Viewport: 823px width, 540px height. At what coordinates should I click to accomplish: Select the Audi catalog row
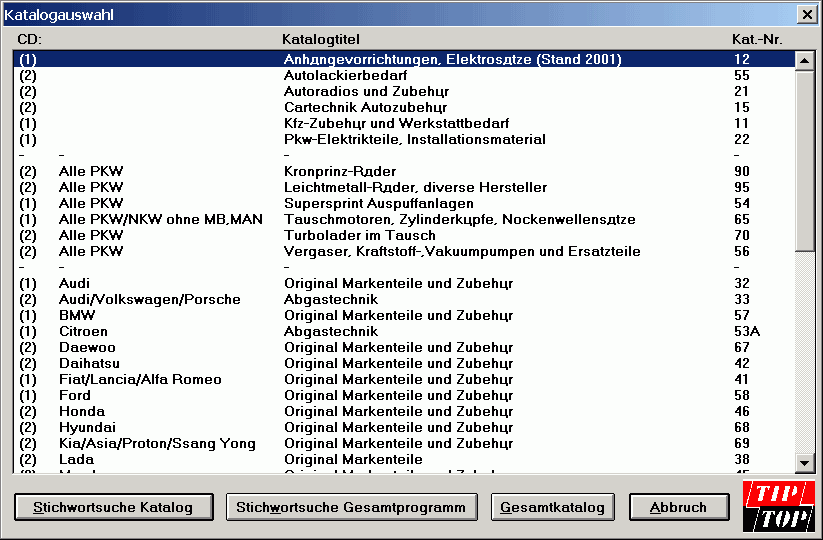[404, 283]
